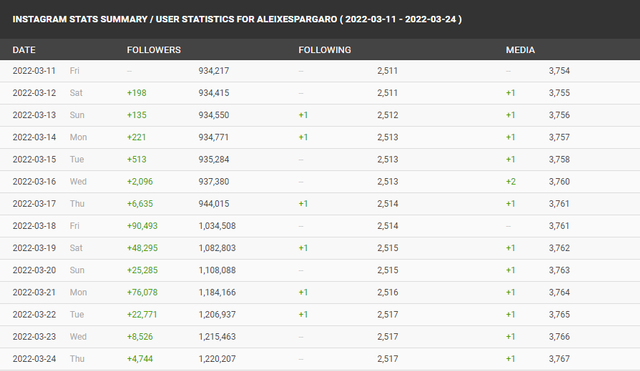
Task: Click follower total 1,215,463
Action: [217, 336]
